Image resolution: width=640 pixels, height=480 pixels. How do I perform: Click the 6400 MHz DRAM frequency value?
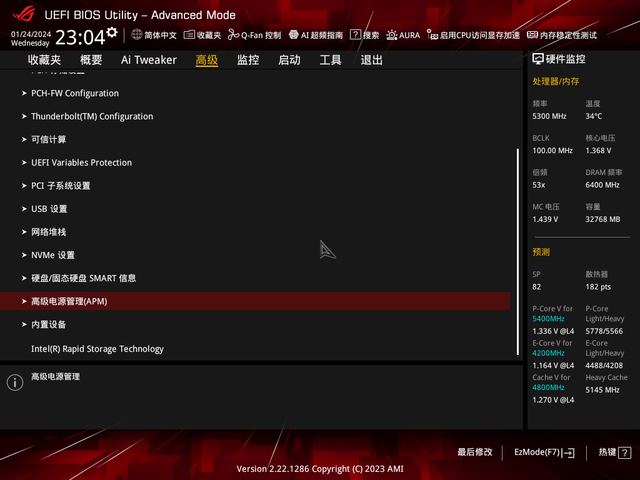[602, 185]
